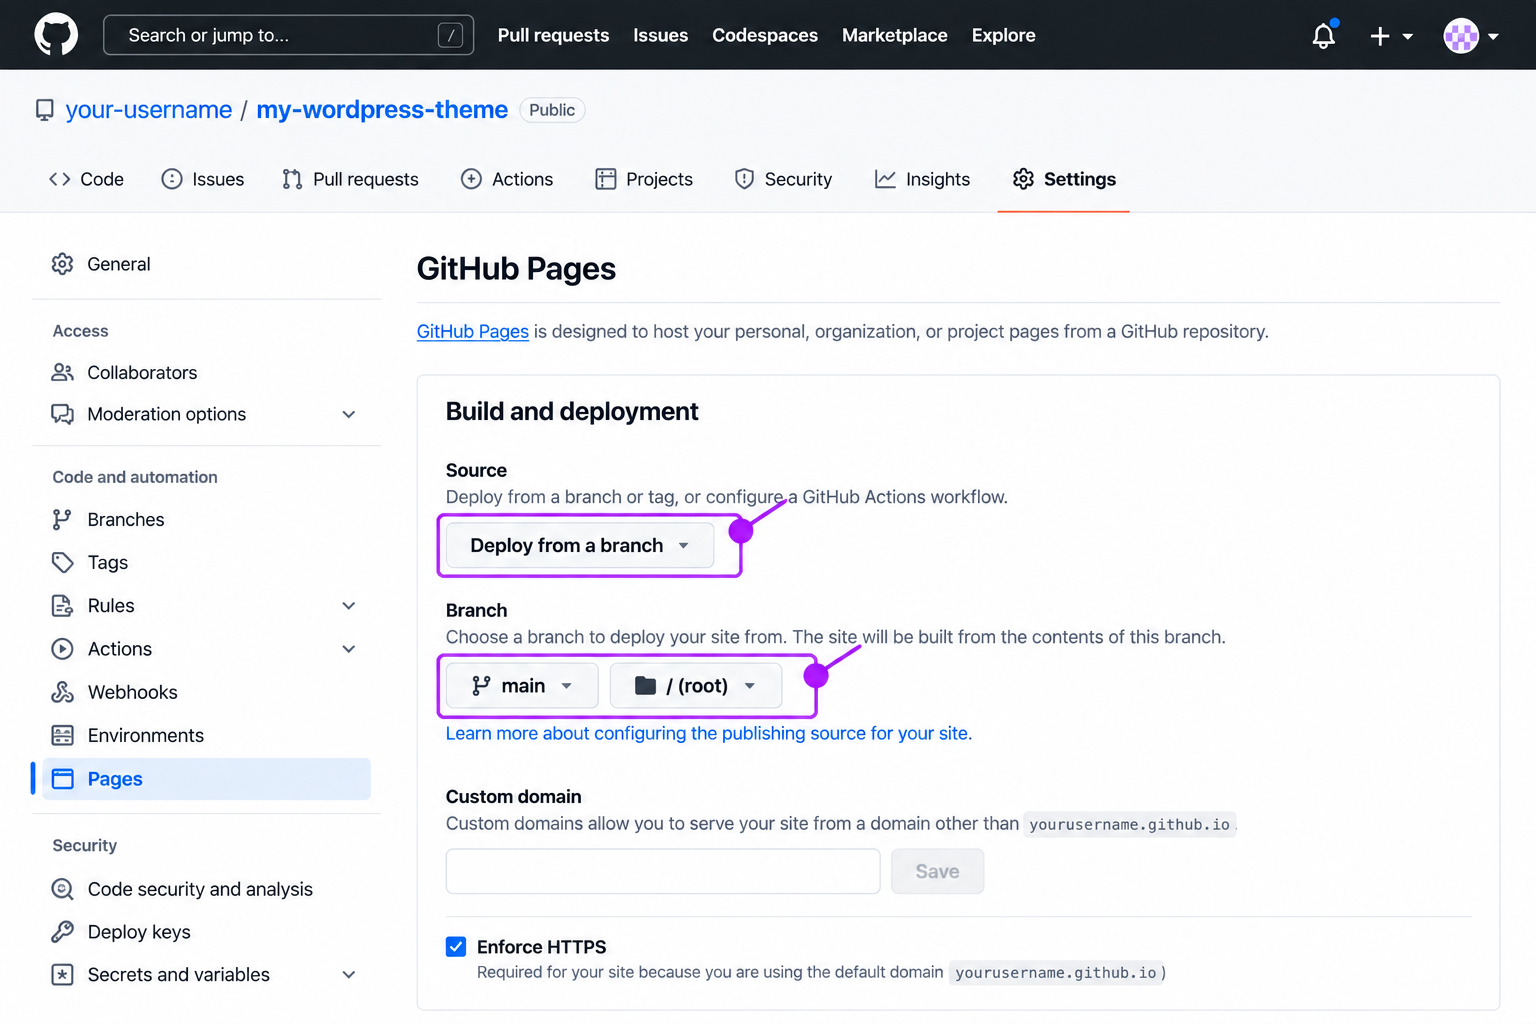Click the Collaborators people icon
Image resolution: width=1536 pixels, height=1024 pixels.
62,372
